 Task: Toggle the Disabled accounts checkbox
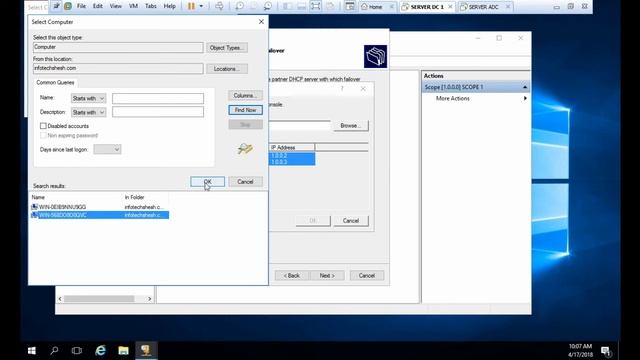pos(43,126)
